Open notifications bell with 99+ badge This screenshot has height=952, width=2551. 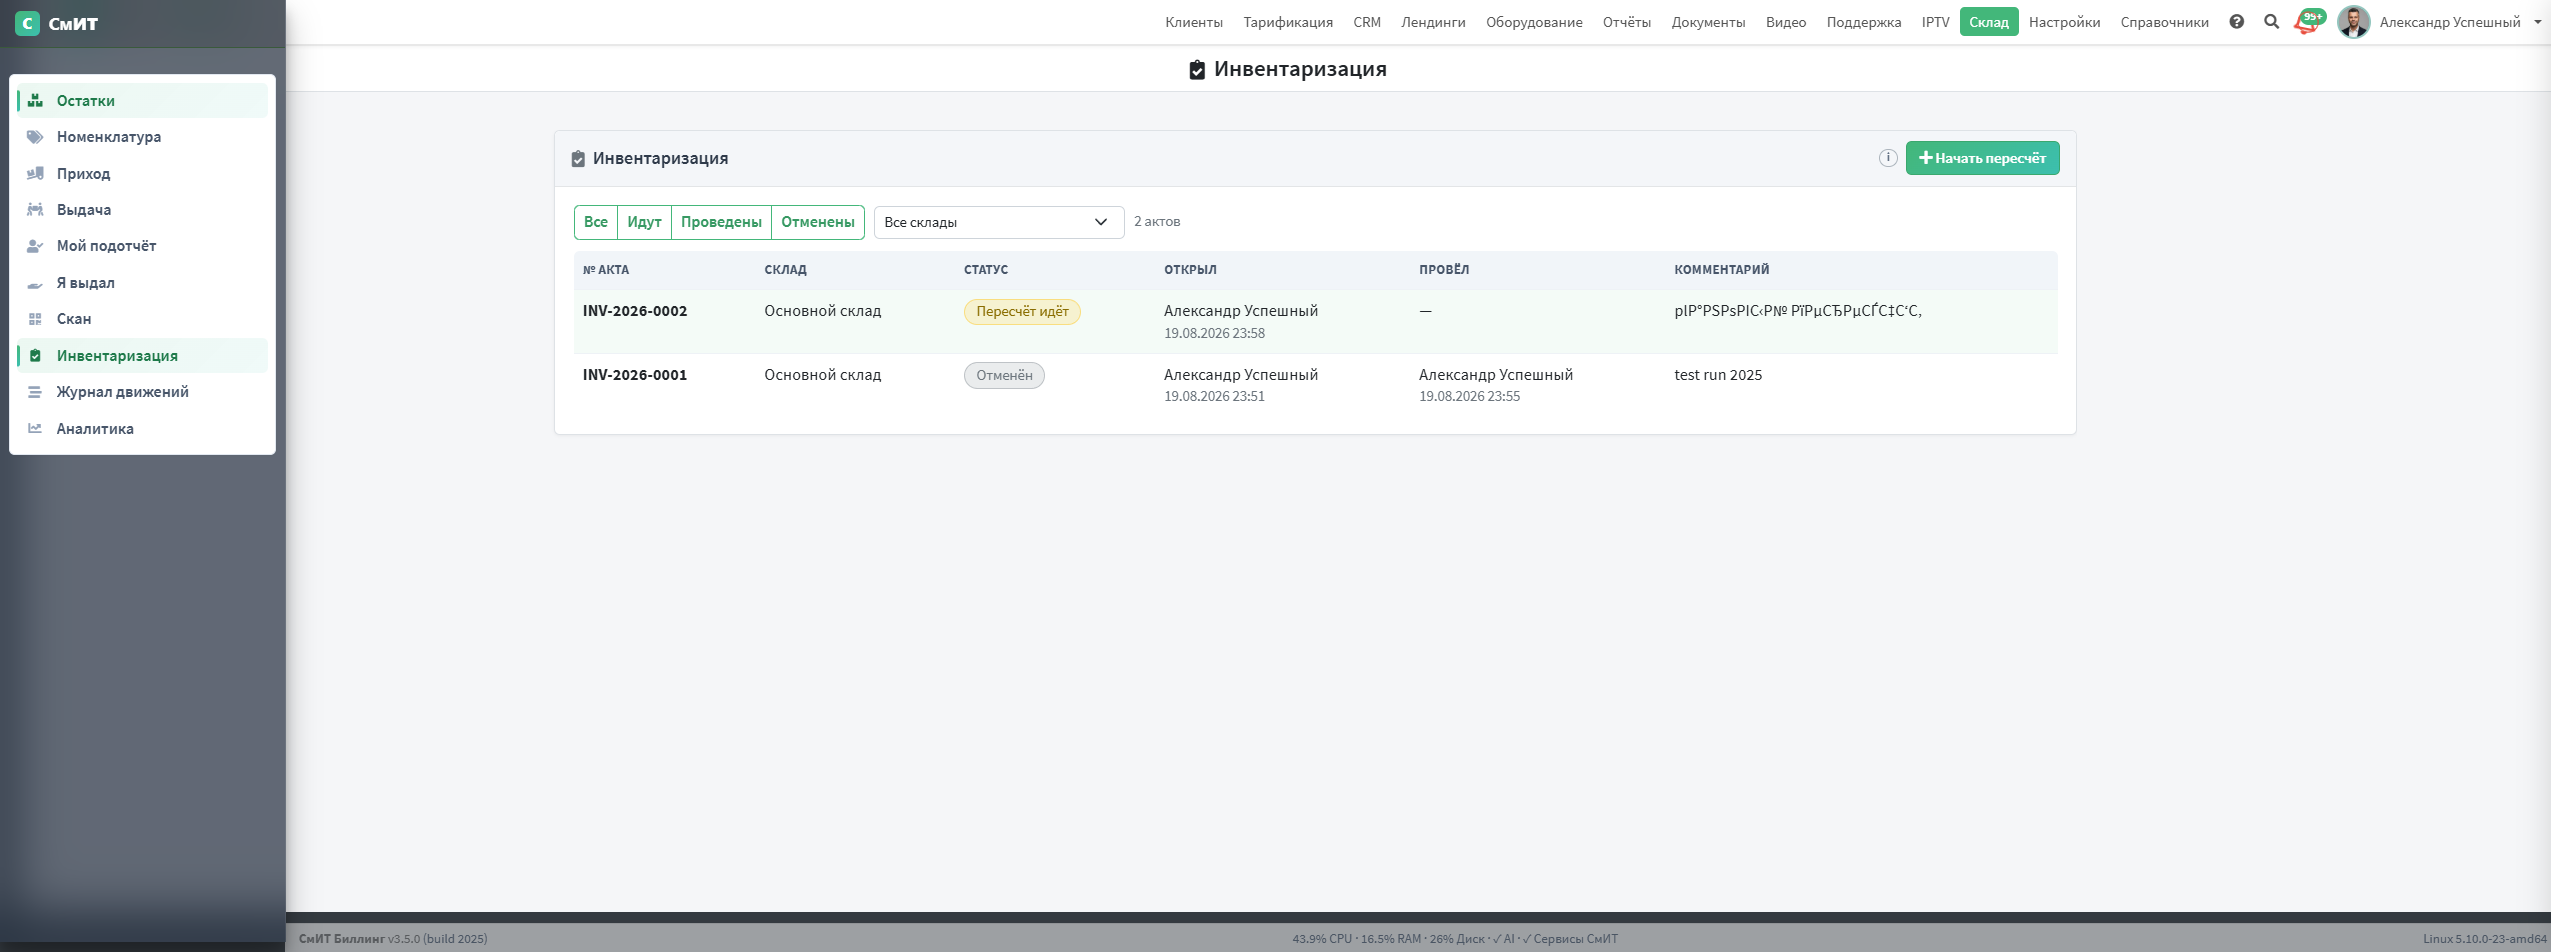coord(2308,22)
